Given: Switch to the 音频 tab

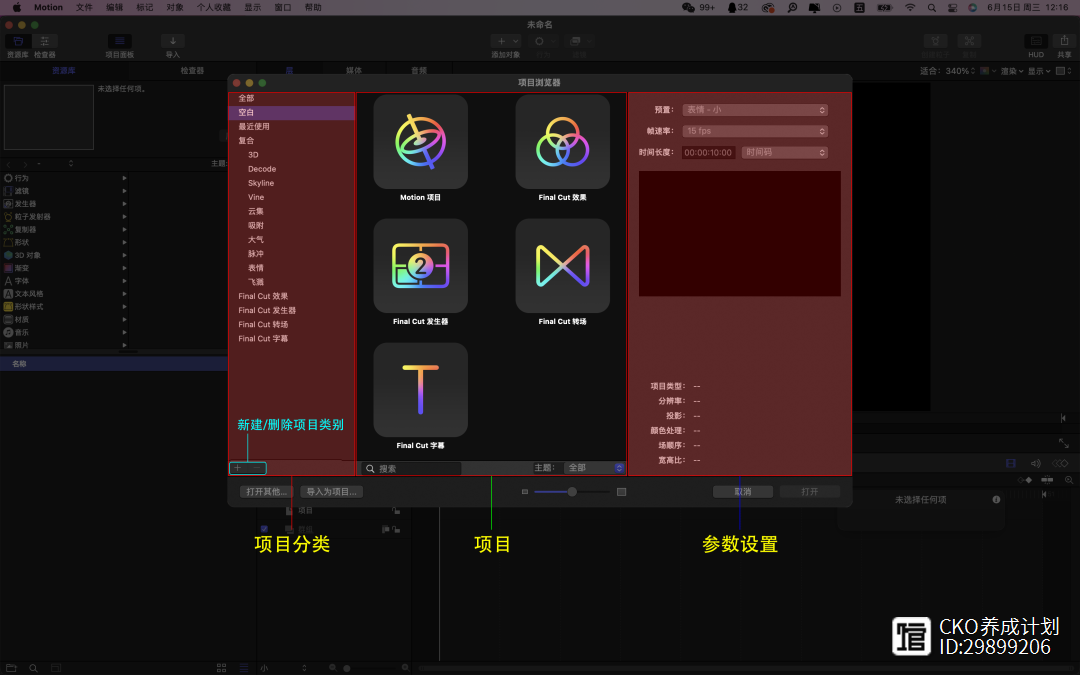Looking at the screenshot, I should pos(419,70).
